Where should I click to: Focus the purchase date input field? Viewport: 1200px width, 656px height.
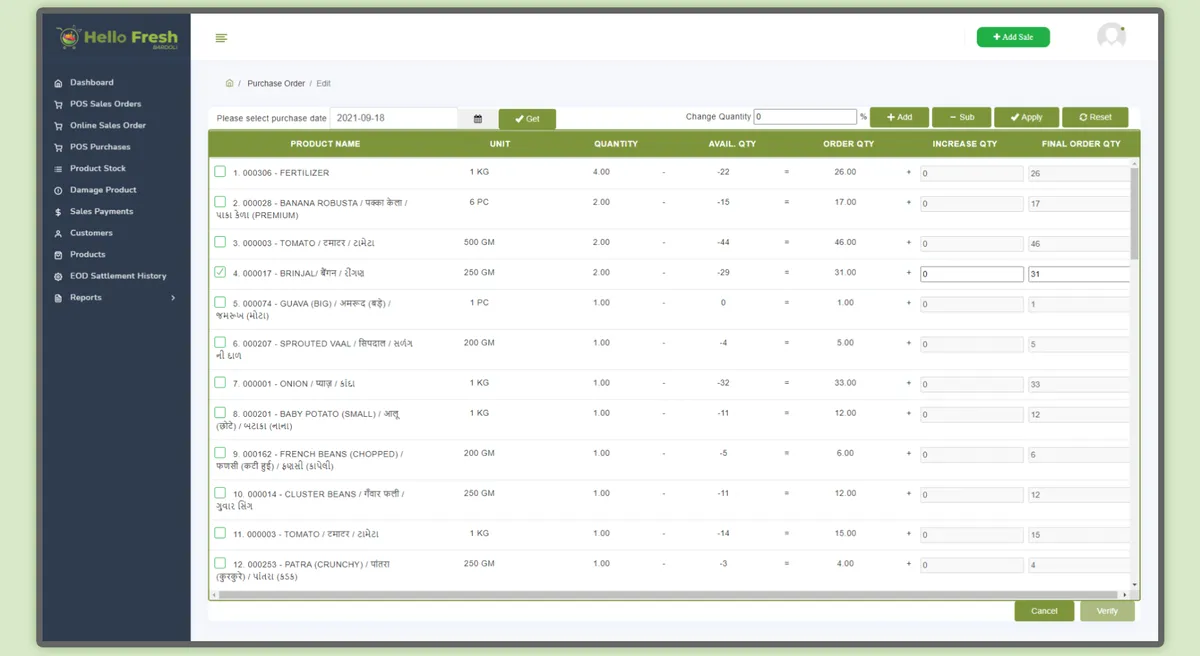394,118
